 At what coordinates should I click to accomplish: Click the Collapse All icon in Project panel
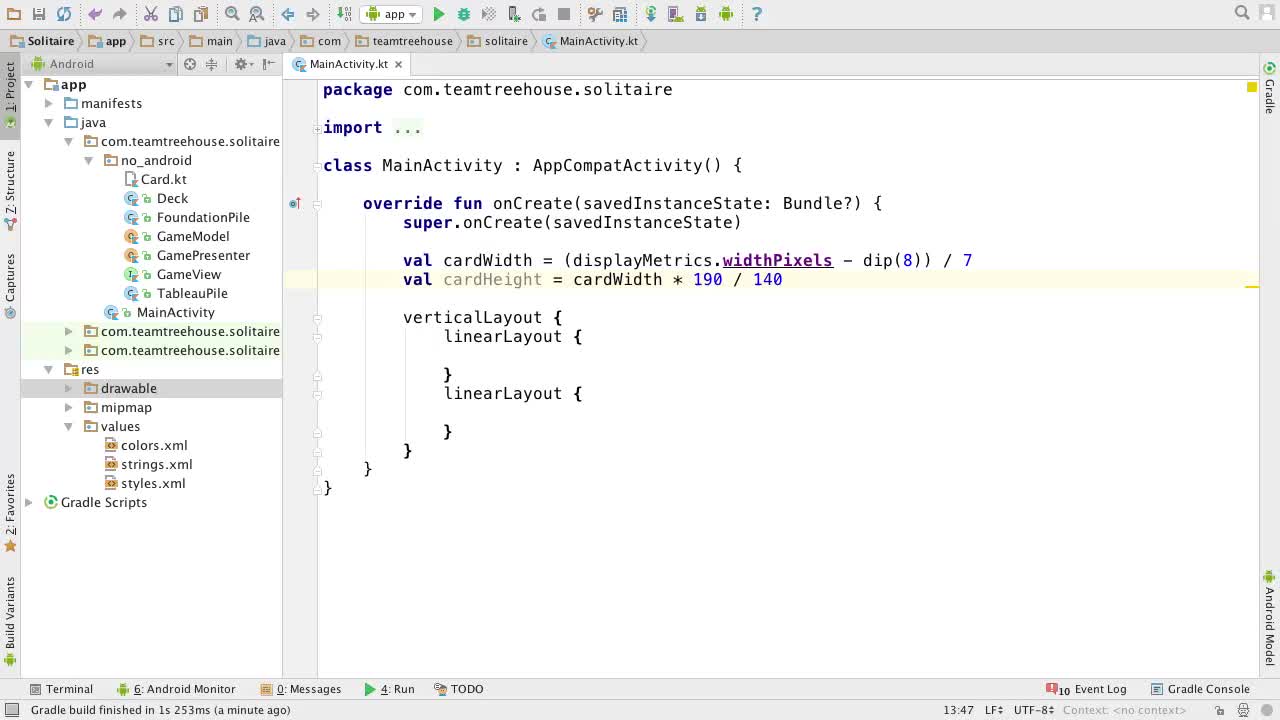point(211,64)
